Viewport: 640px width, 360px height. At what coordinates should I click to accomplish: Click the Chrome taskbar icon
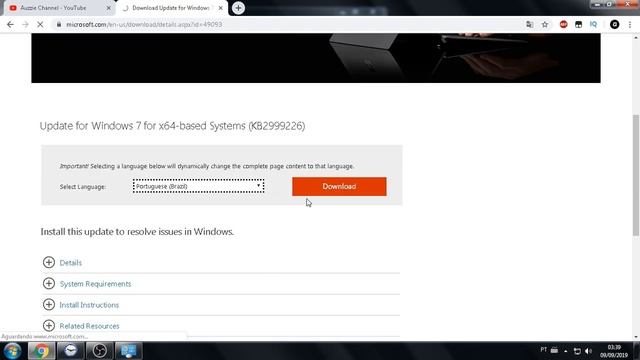41,351
